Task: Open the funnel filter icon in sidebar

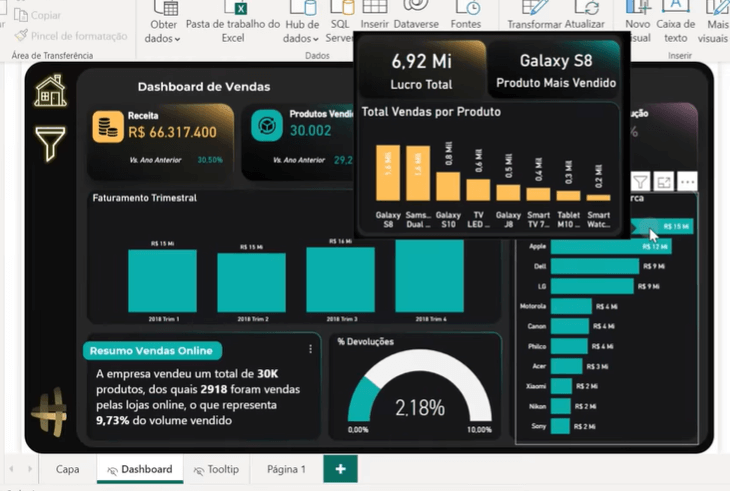Action: point(50,143)
